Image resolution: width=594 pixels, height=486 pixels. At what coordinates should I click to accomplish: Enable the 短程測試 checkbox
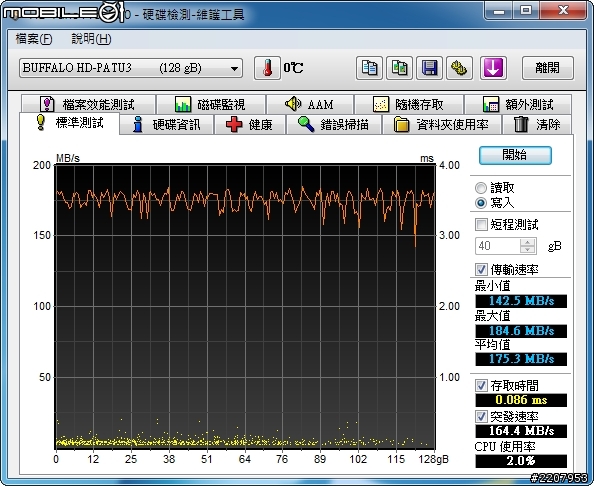coord(481,224)
